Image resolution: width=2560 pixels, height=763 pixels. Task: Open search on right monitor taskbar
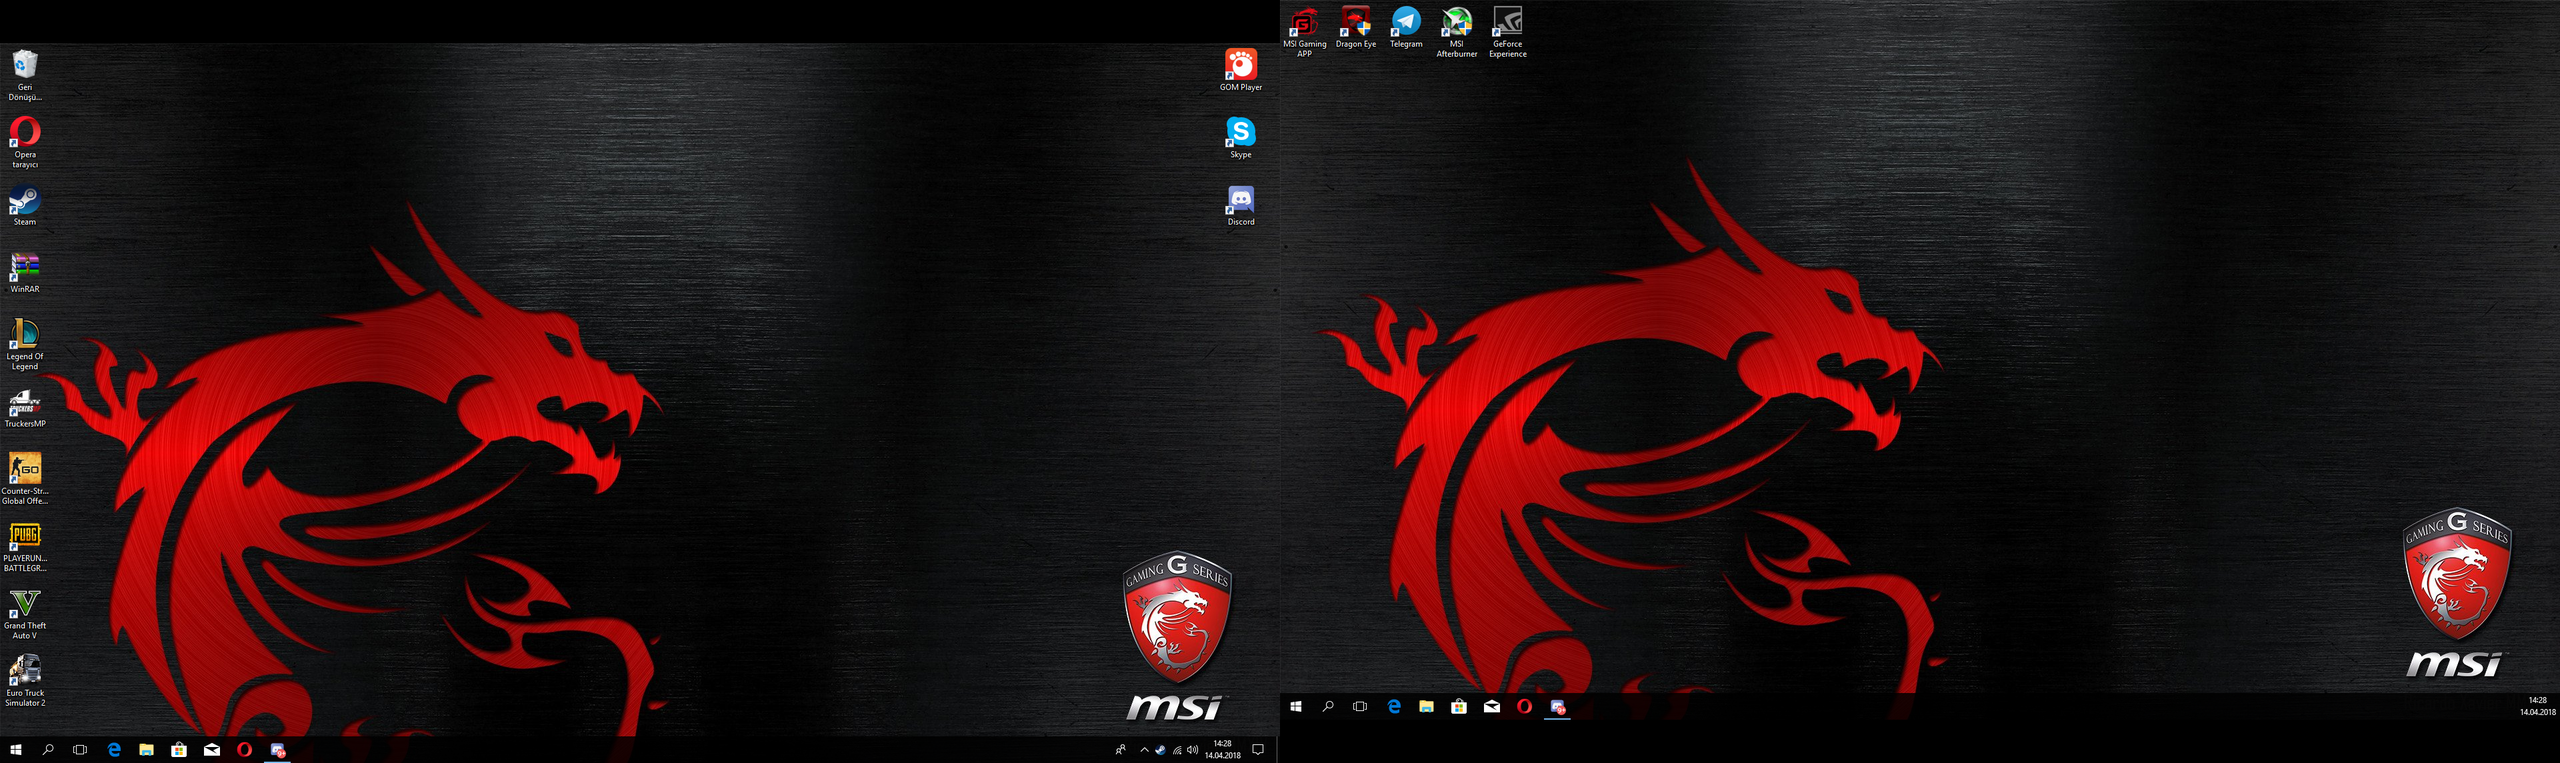1328,707
